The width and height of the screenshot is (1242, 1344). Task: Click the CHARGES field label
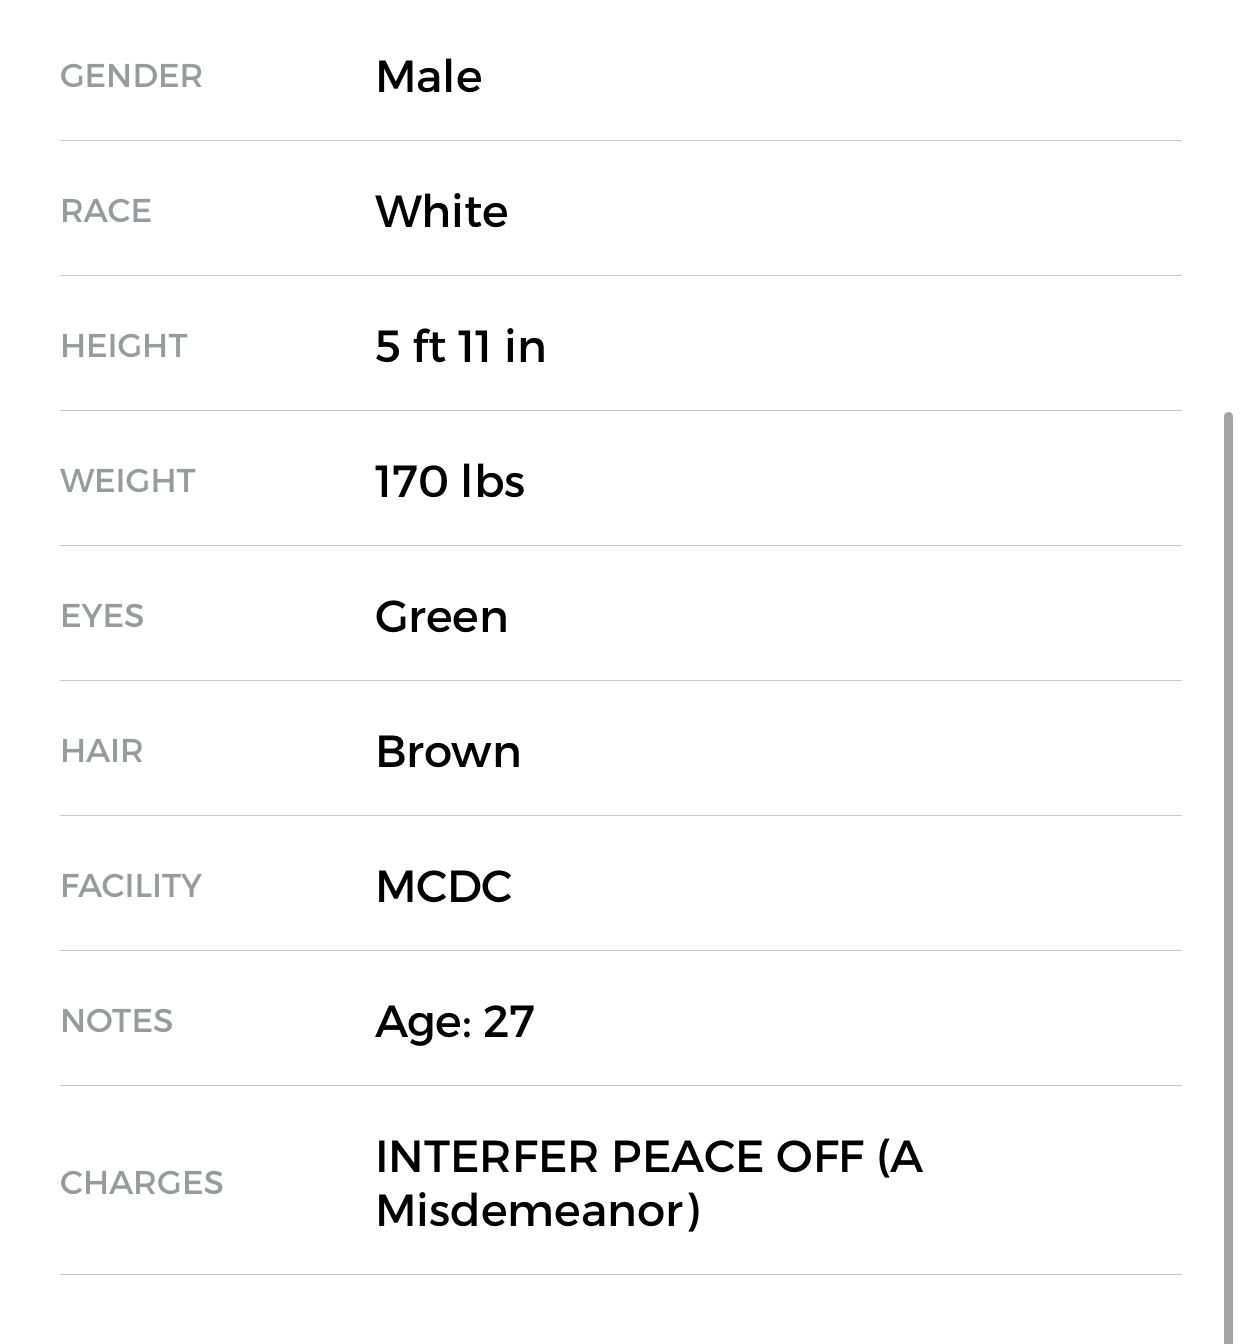(x=142, y=1183)
